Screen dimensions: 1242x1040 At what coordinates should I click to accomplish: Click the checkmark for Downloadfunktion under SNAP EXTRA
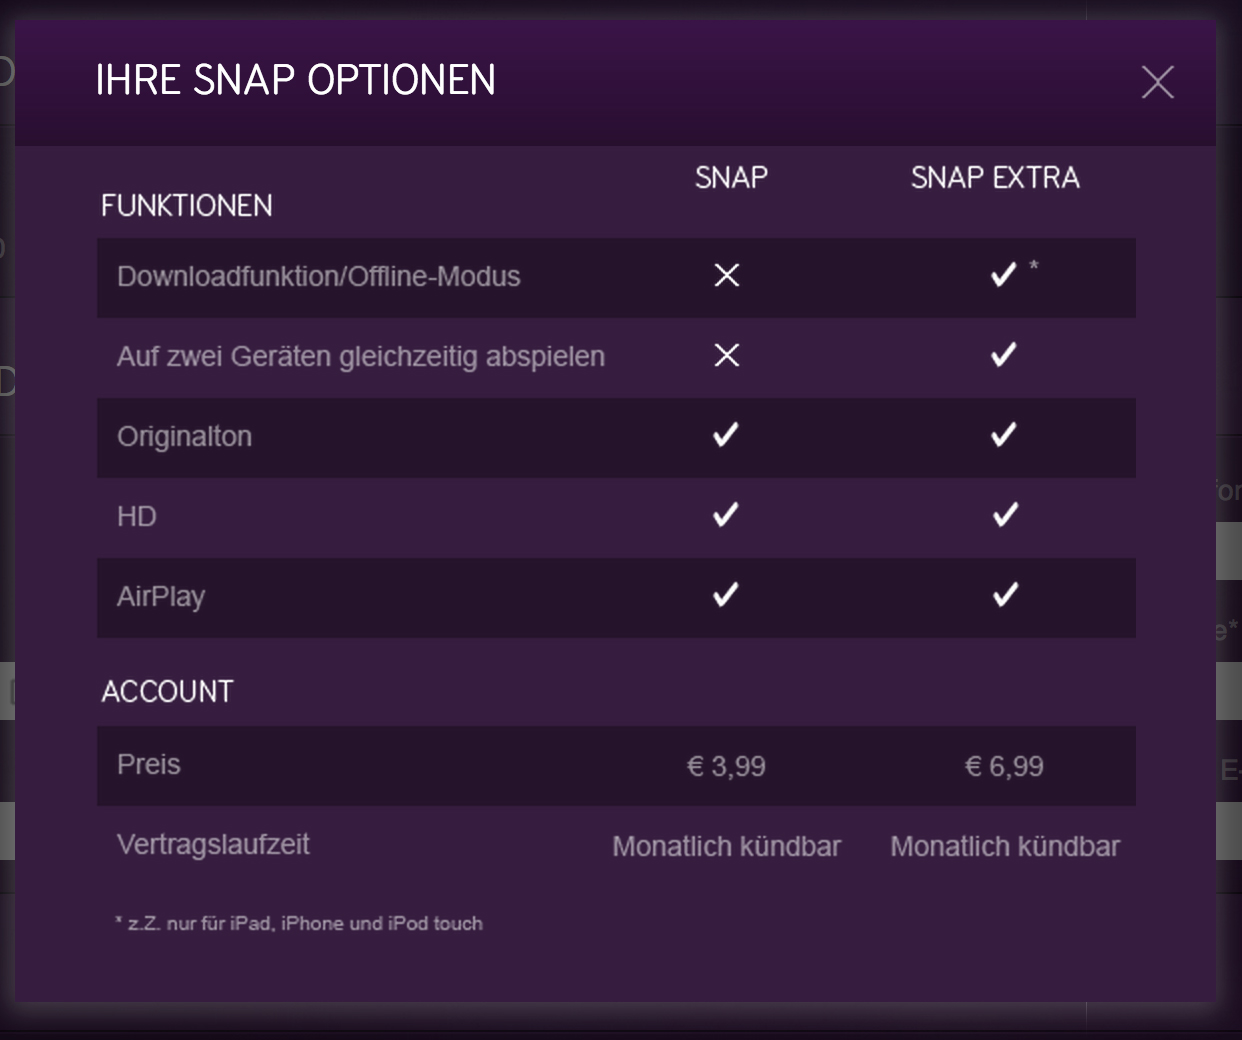1003,275
